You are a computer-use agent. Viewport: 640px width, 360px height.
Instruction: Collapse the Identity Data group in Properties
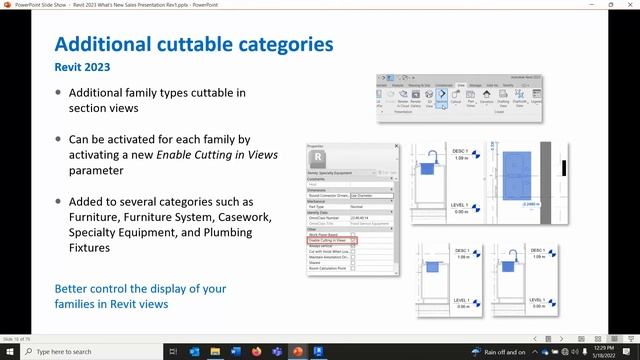pos(391,212)
